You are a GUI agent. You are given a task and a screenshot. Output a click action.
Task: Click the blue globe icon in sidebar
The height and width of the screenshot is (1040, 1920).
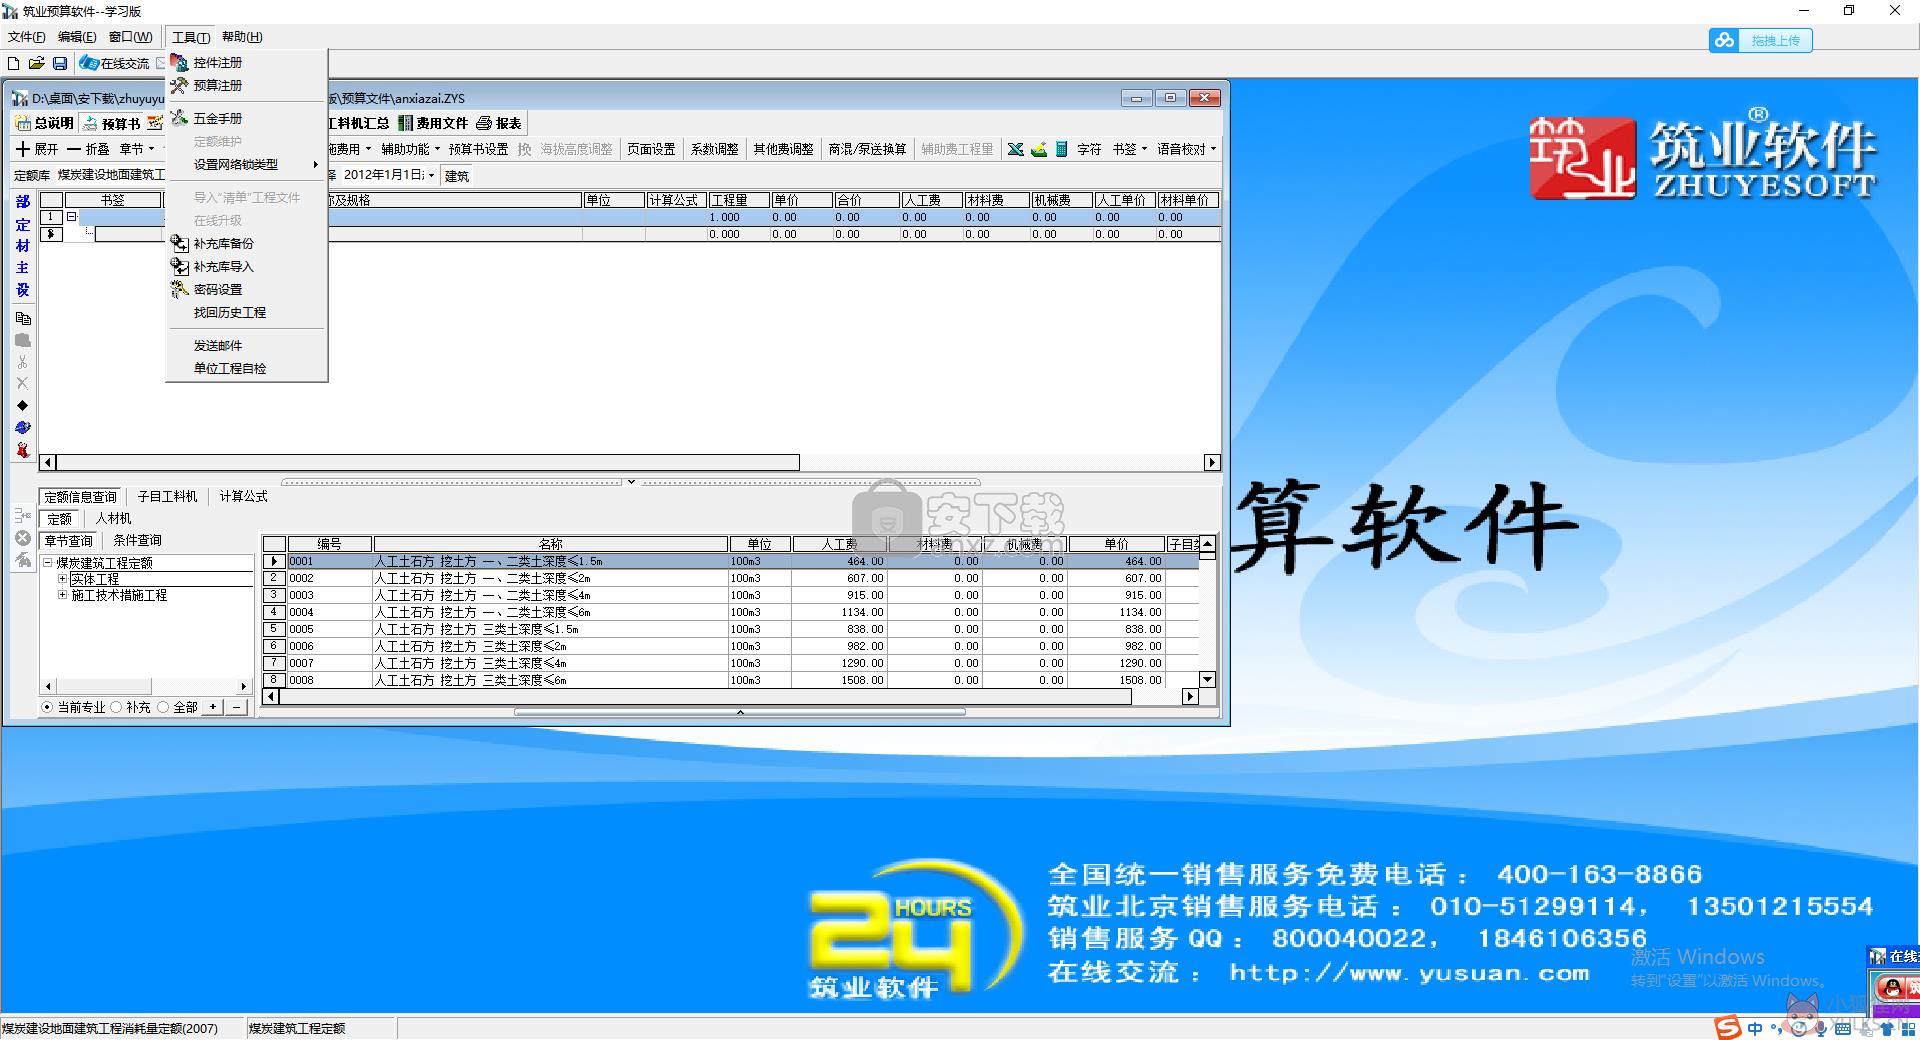pos(23,427)
